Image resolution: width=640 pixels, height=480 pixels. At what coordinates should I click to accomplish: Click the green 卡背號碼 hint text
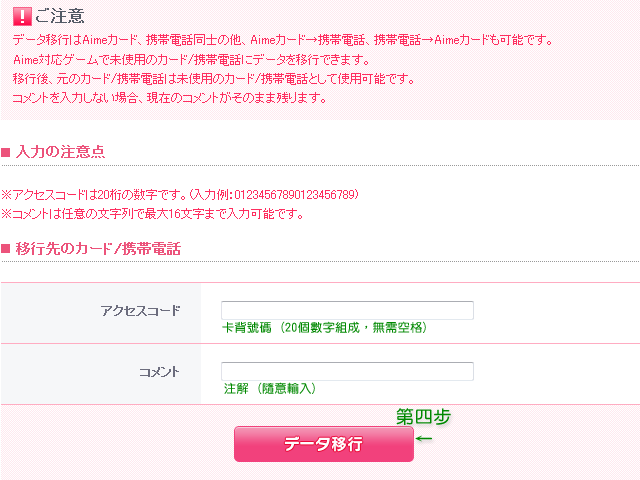[x=324, y=327]
